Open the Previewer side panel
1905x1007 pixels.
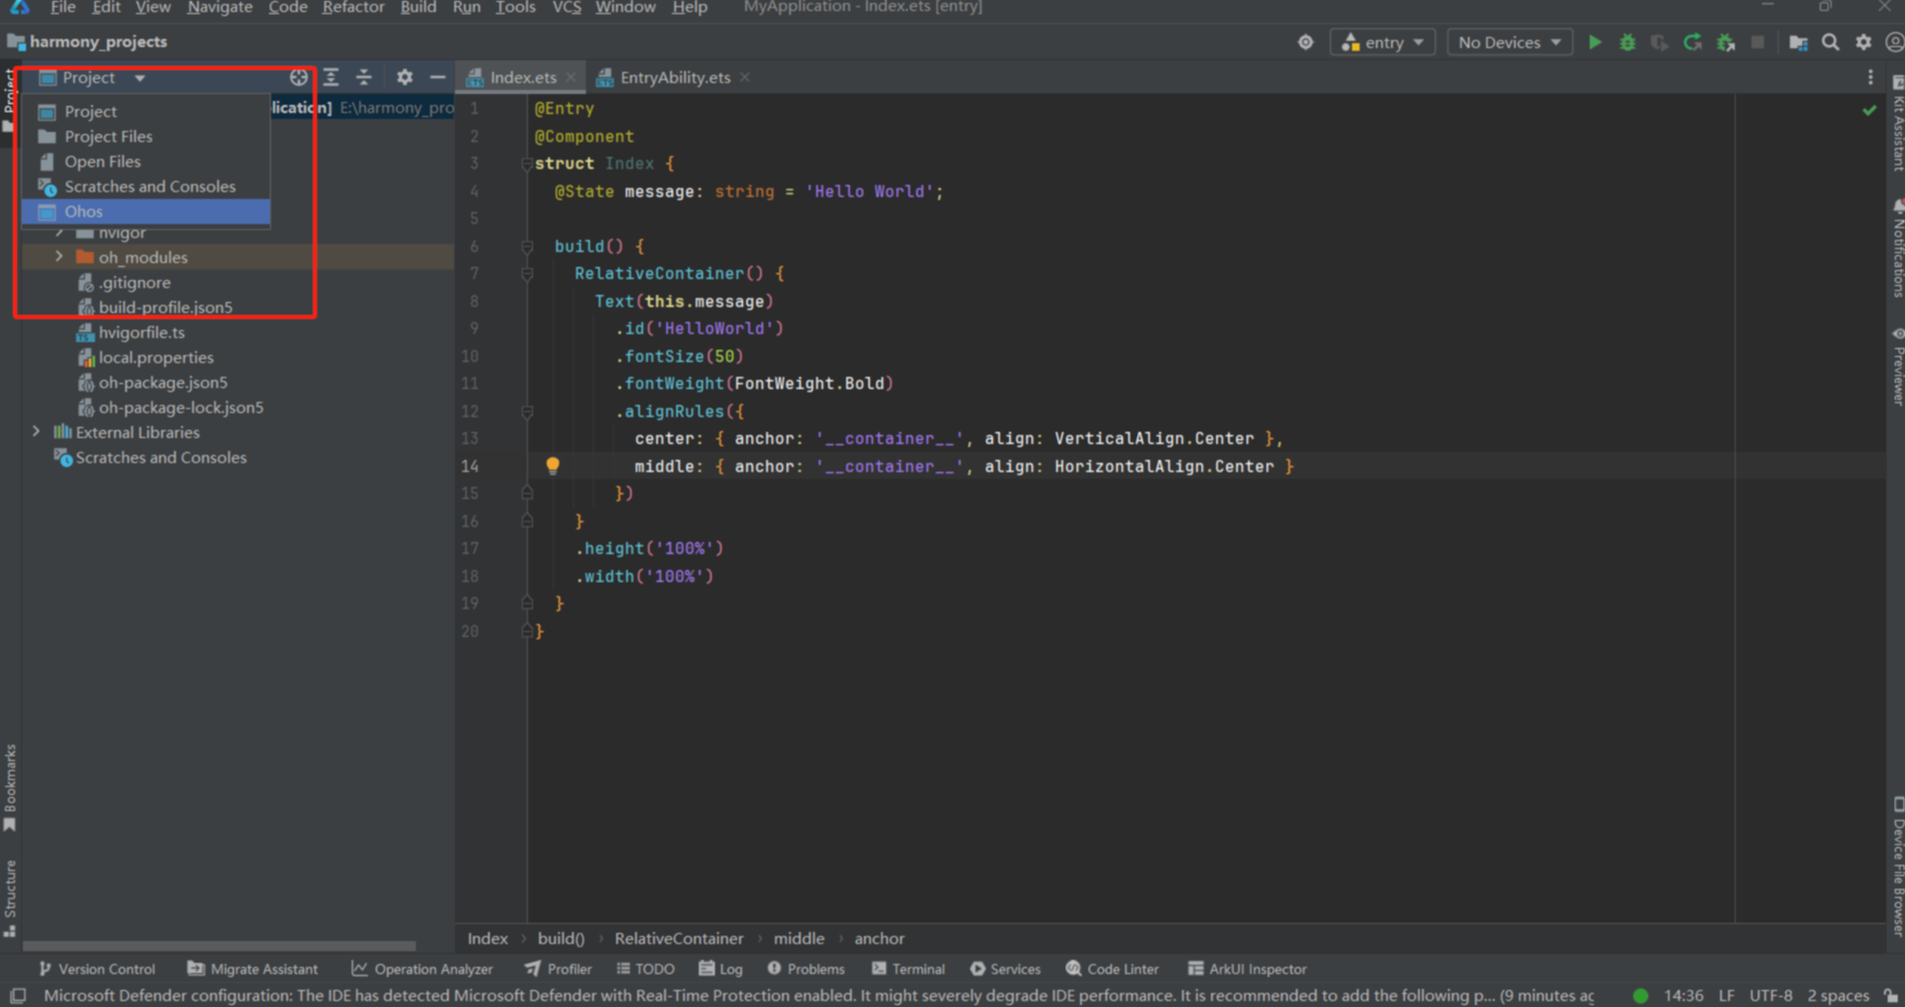(1896, 366)
